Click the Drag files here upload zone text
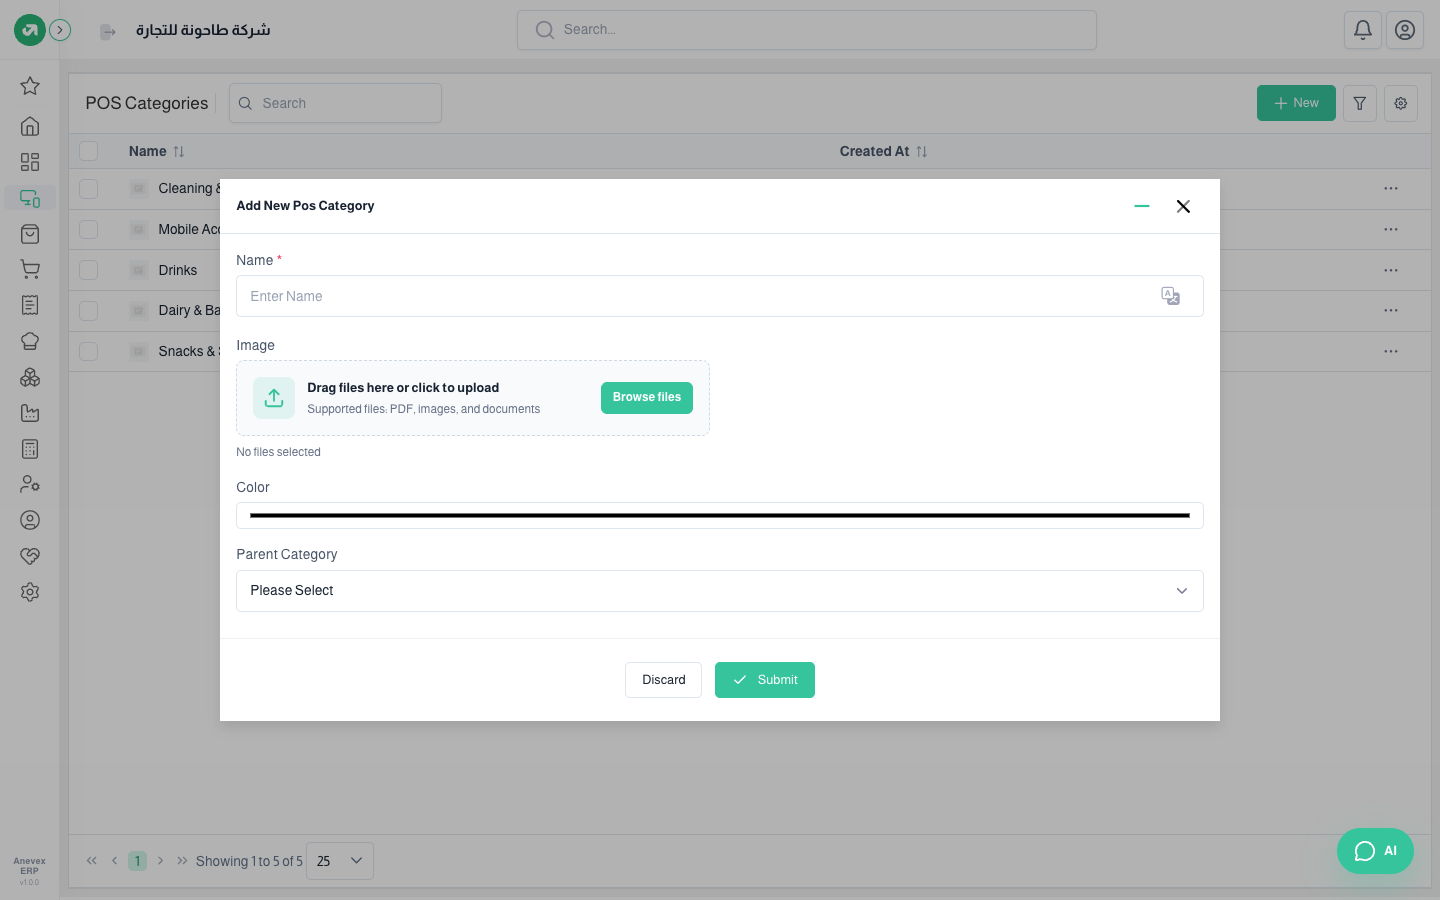1440x900 pixels. coord(403,388)
